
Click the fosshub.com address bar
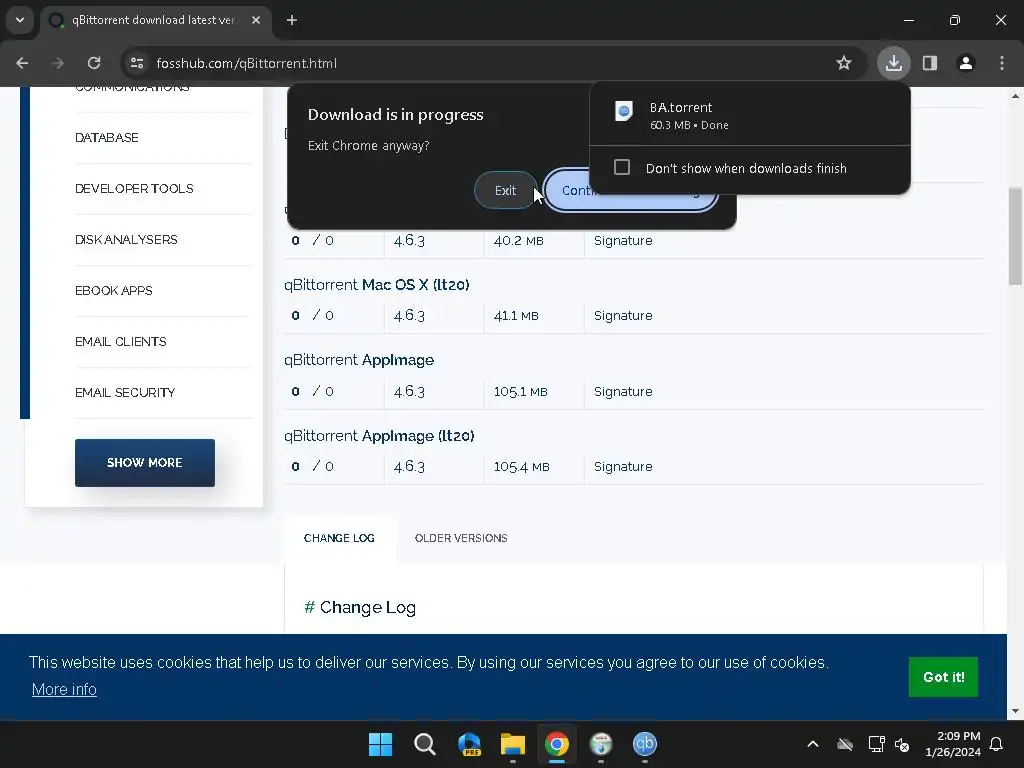click(493, 63)
